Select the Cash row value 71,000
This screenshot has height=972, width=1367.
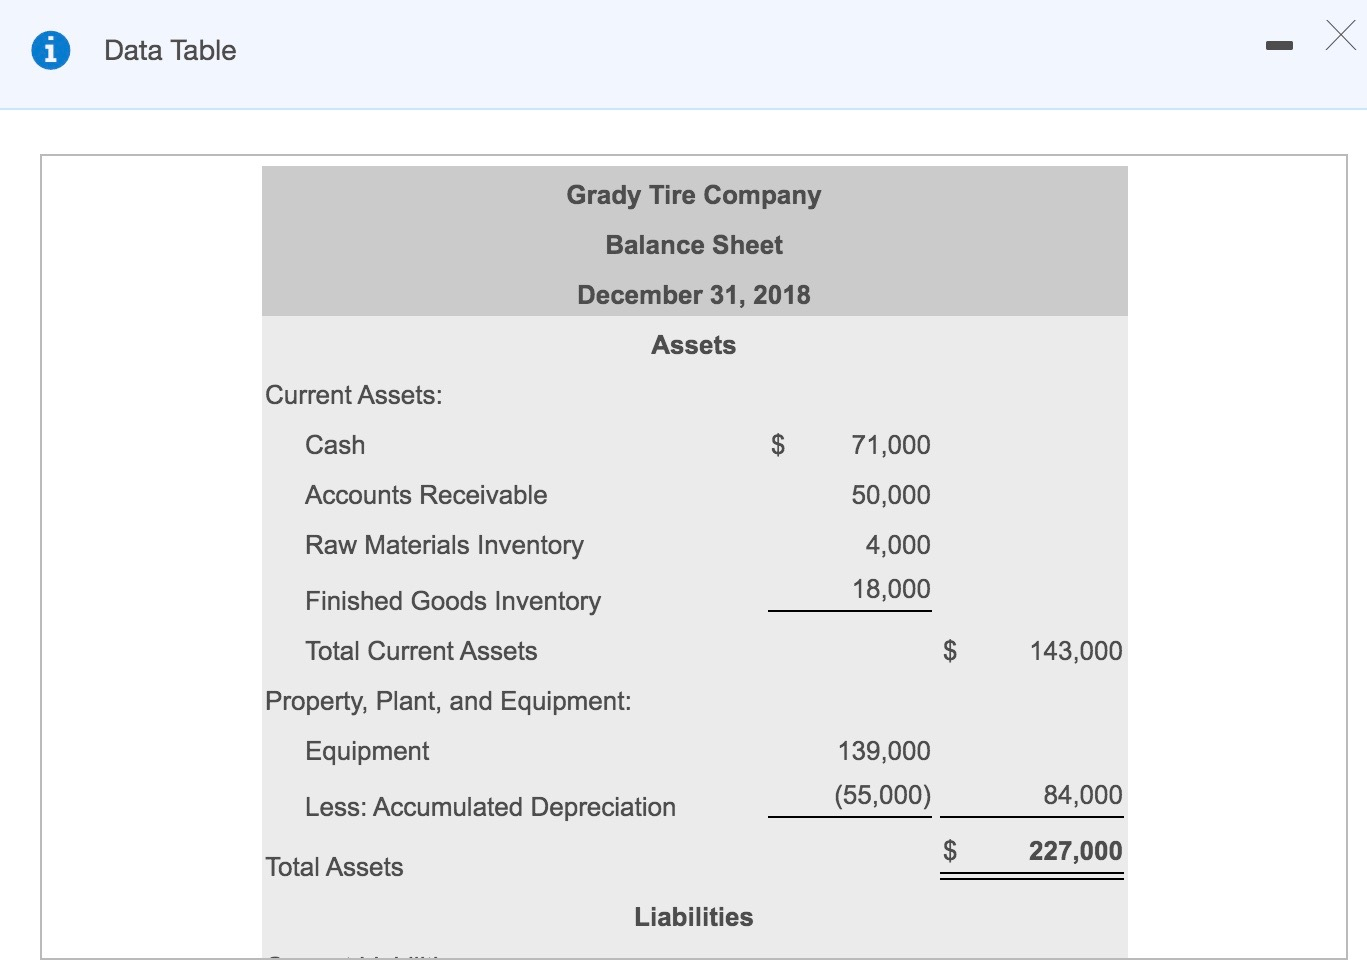889,444
